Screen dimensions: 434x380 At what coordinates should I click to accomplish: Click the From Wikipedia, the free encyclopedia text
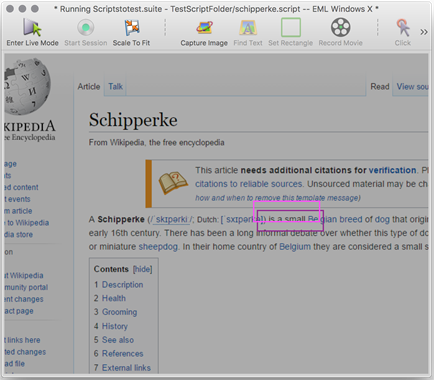point(156,143)
